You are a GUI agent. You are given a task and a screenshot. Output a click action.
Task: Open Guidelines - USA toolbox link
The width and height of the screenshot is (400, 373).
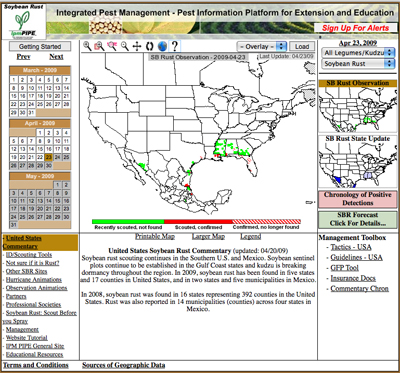357,258
